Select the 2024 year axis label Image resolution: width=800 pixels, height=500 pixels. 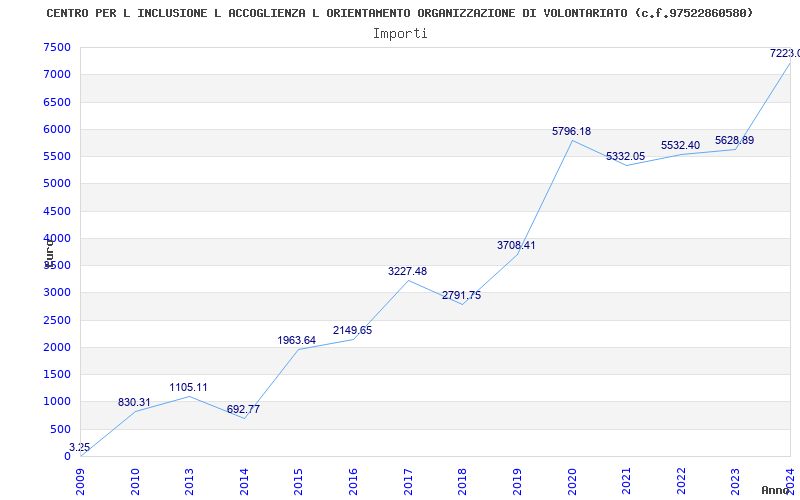[x=790, y=481]
